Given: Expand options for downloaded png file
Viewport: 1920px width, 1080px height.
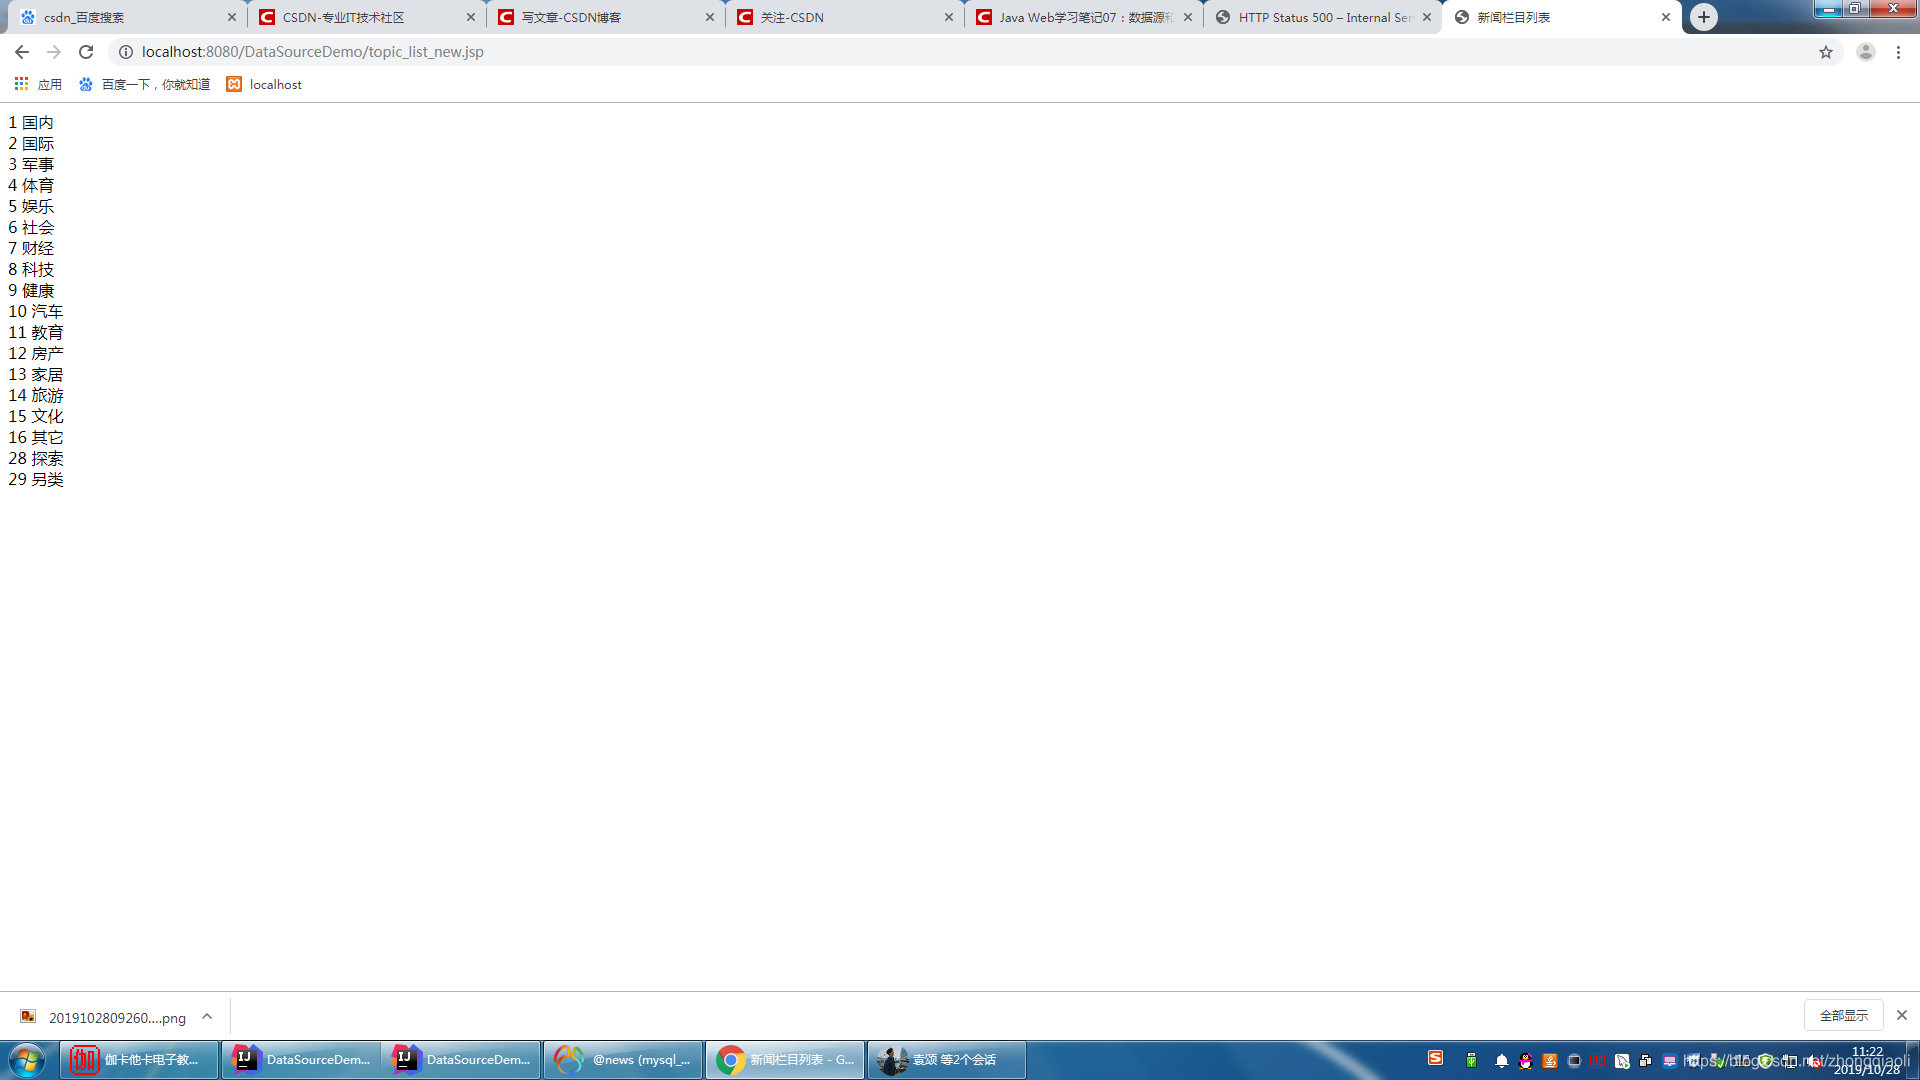Looking at the screenshot, I should point(207,1017).
